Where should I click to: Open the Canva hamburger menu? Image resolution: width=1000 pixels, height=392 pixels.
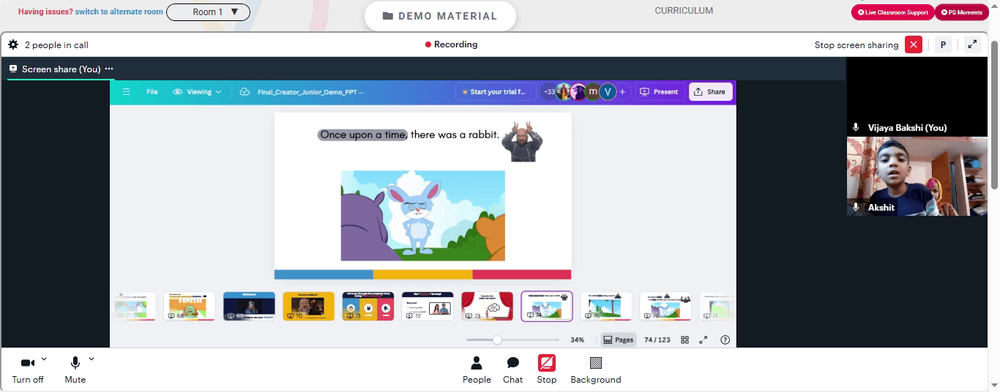point(126,92)
